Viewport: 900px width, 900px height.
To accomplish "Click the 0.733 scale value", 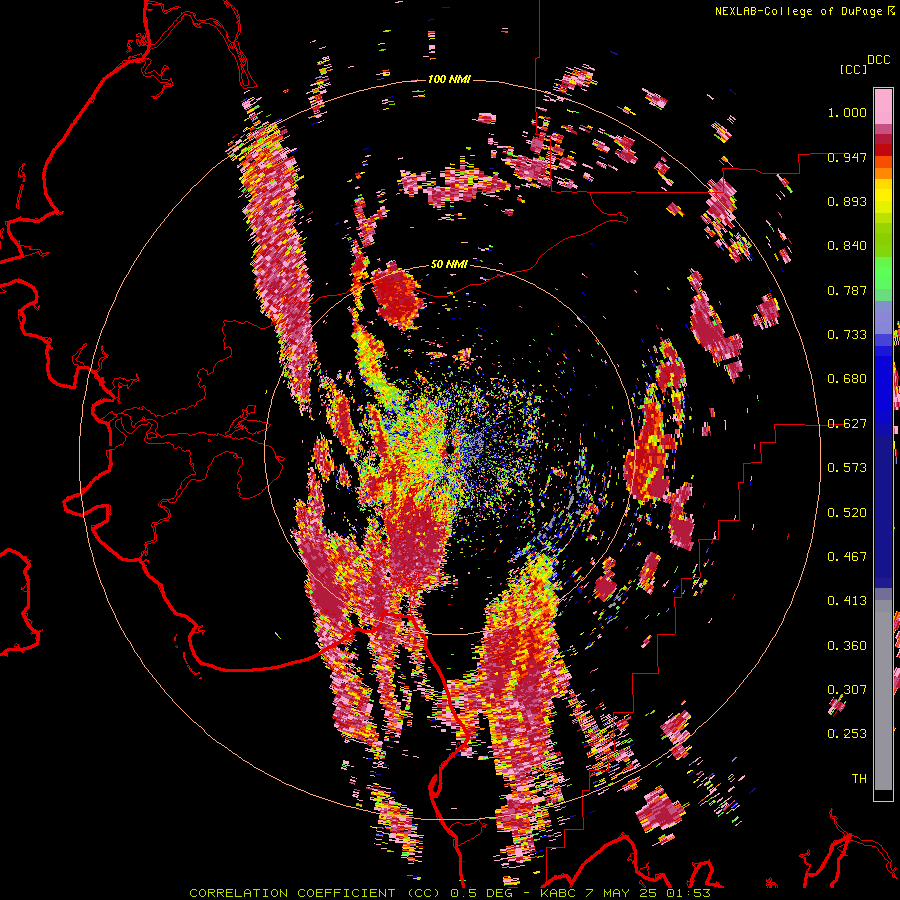I will click(847, 335).
